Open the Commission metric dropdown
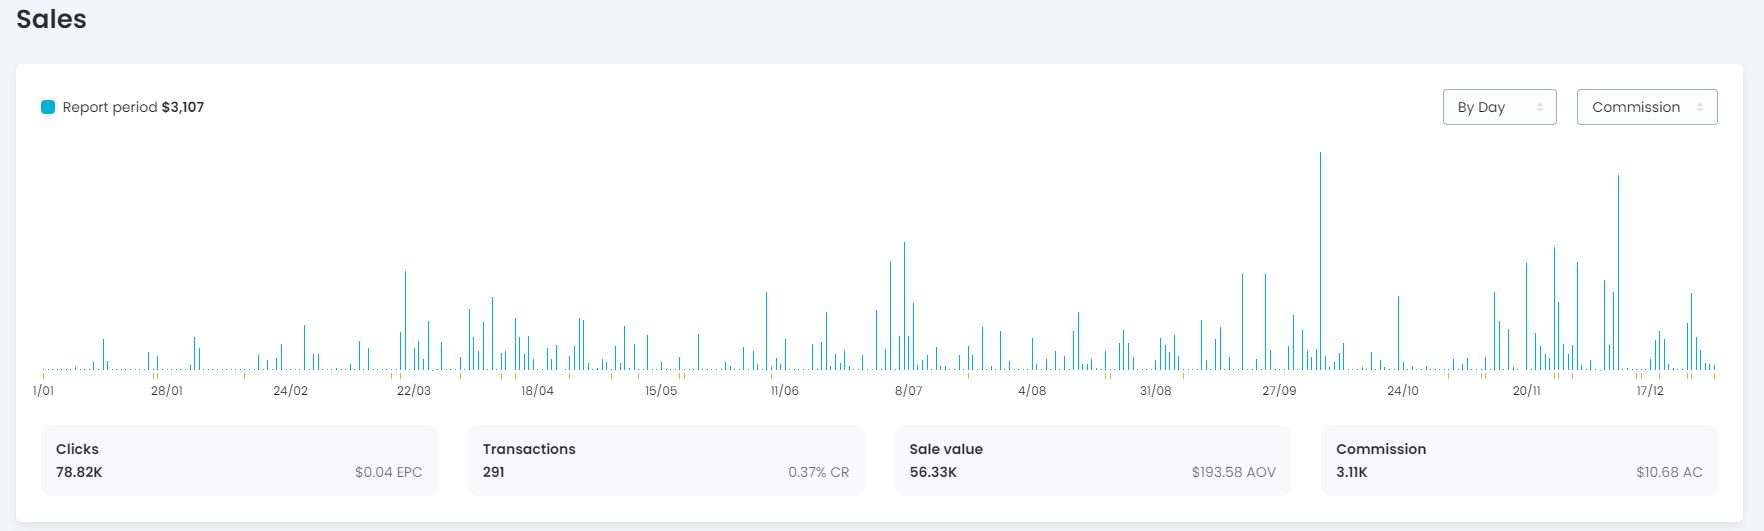The width and height of the screenshot is (1764, 531). (x=1645, y=107)
